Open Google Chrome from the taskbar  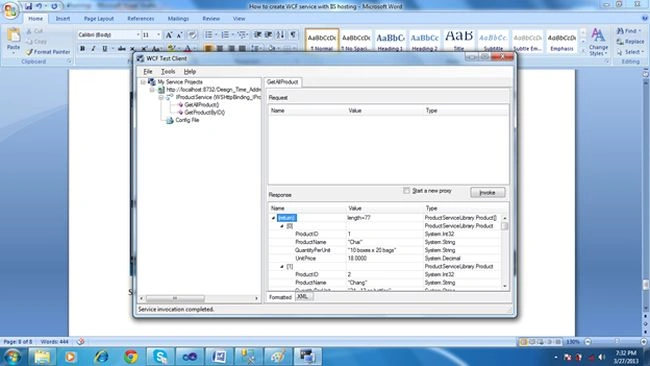131,356
